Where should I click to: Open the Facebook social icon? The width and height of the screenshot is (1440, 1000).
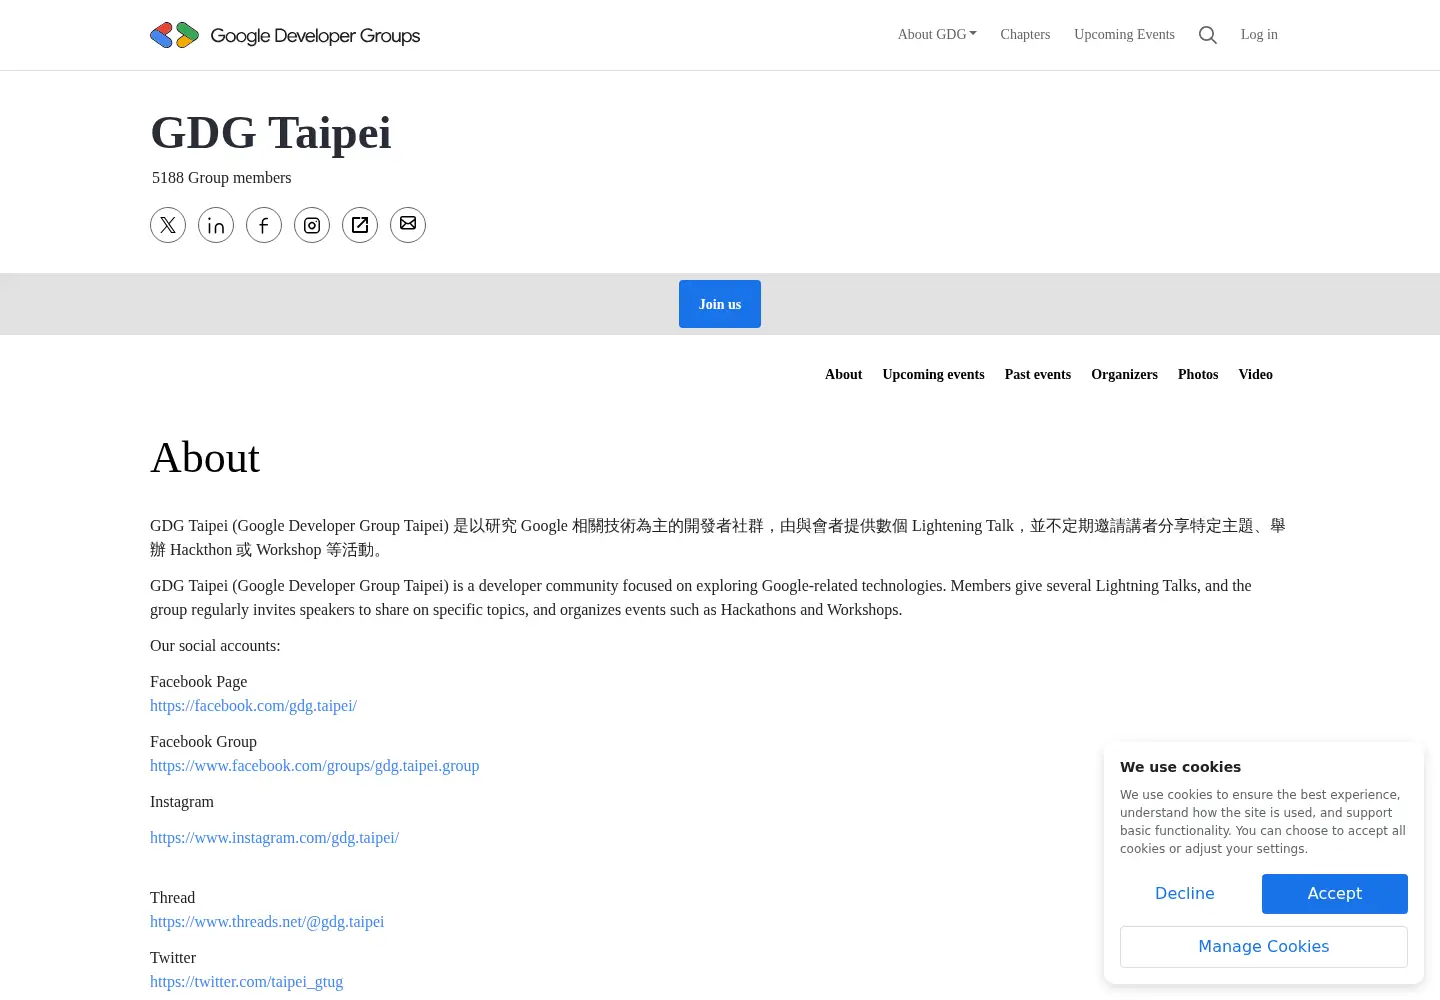[264, 225]
